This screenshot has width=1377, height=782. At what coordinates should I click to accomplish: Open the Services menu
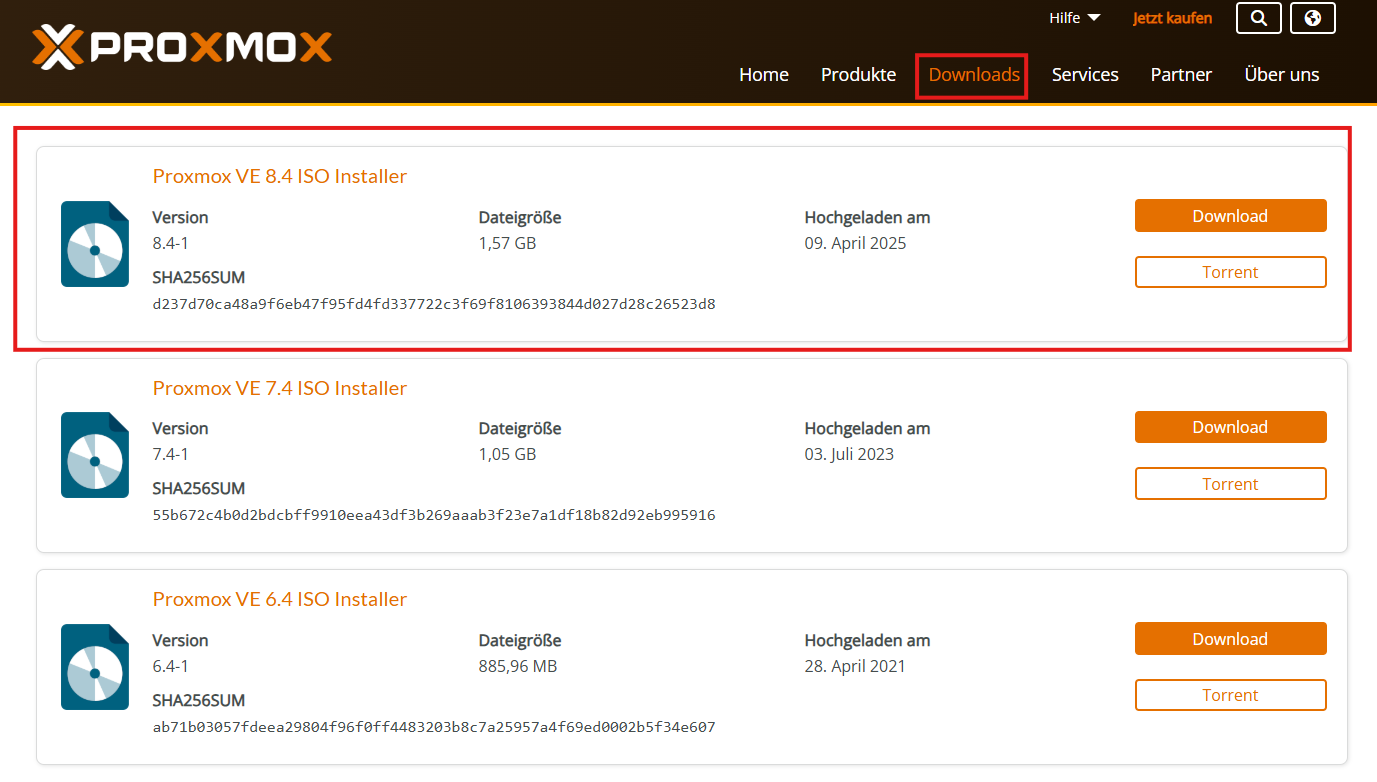(x=1085, y=75)
